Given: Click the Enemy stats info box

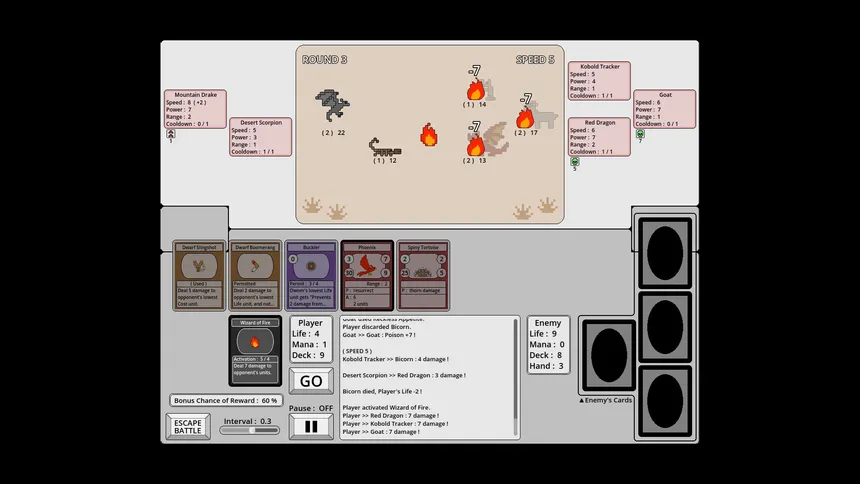Looking at the screenshot, I should tap(549, 346).
